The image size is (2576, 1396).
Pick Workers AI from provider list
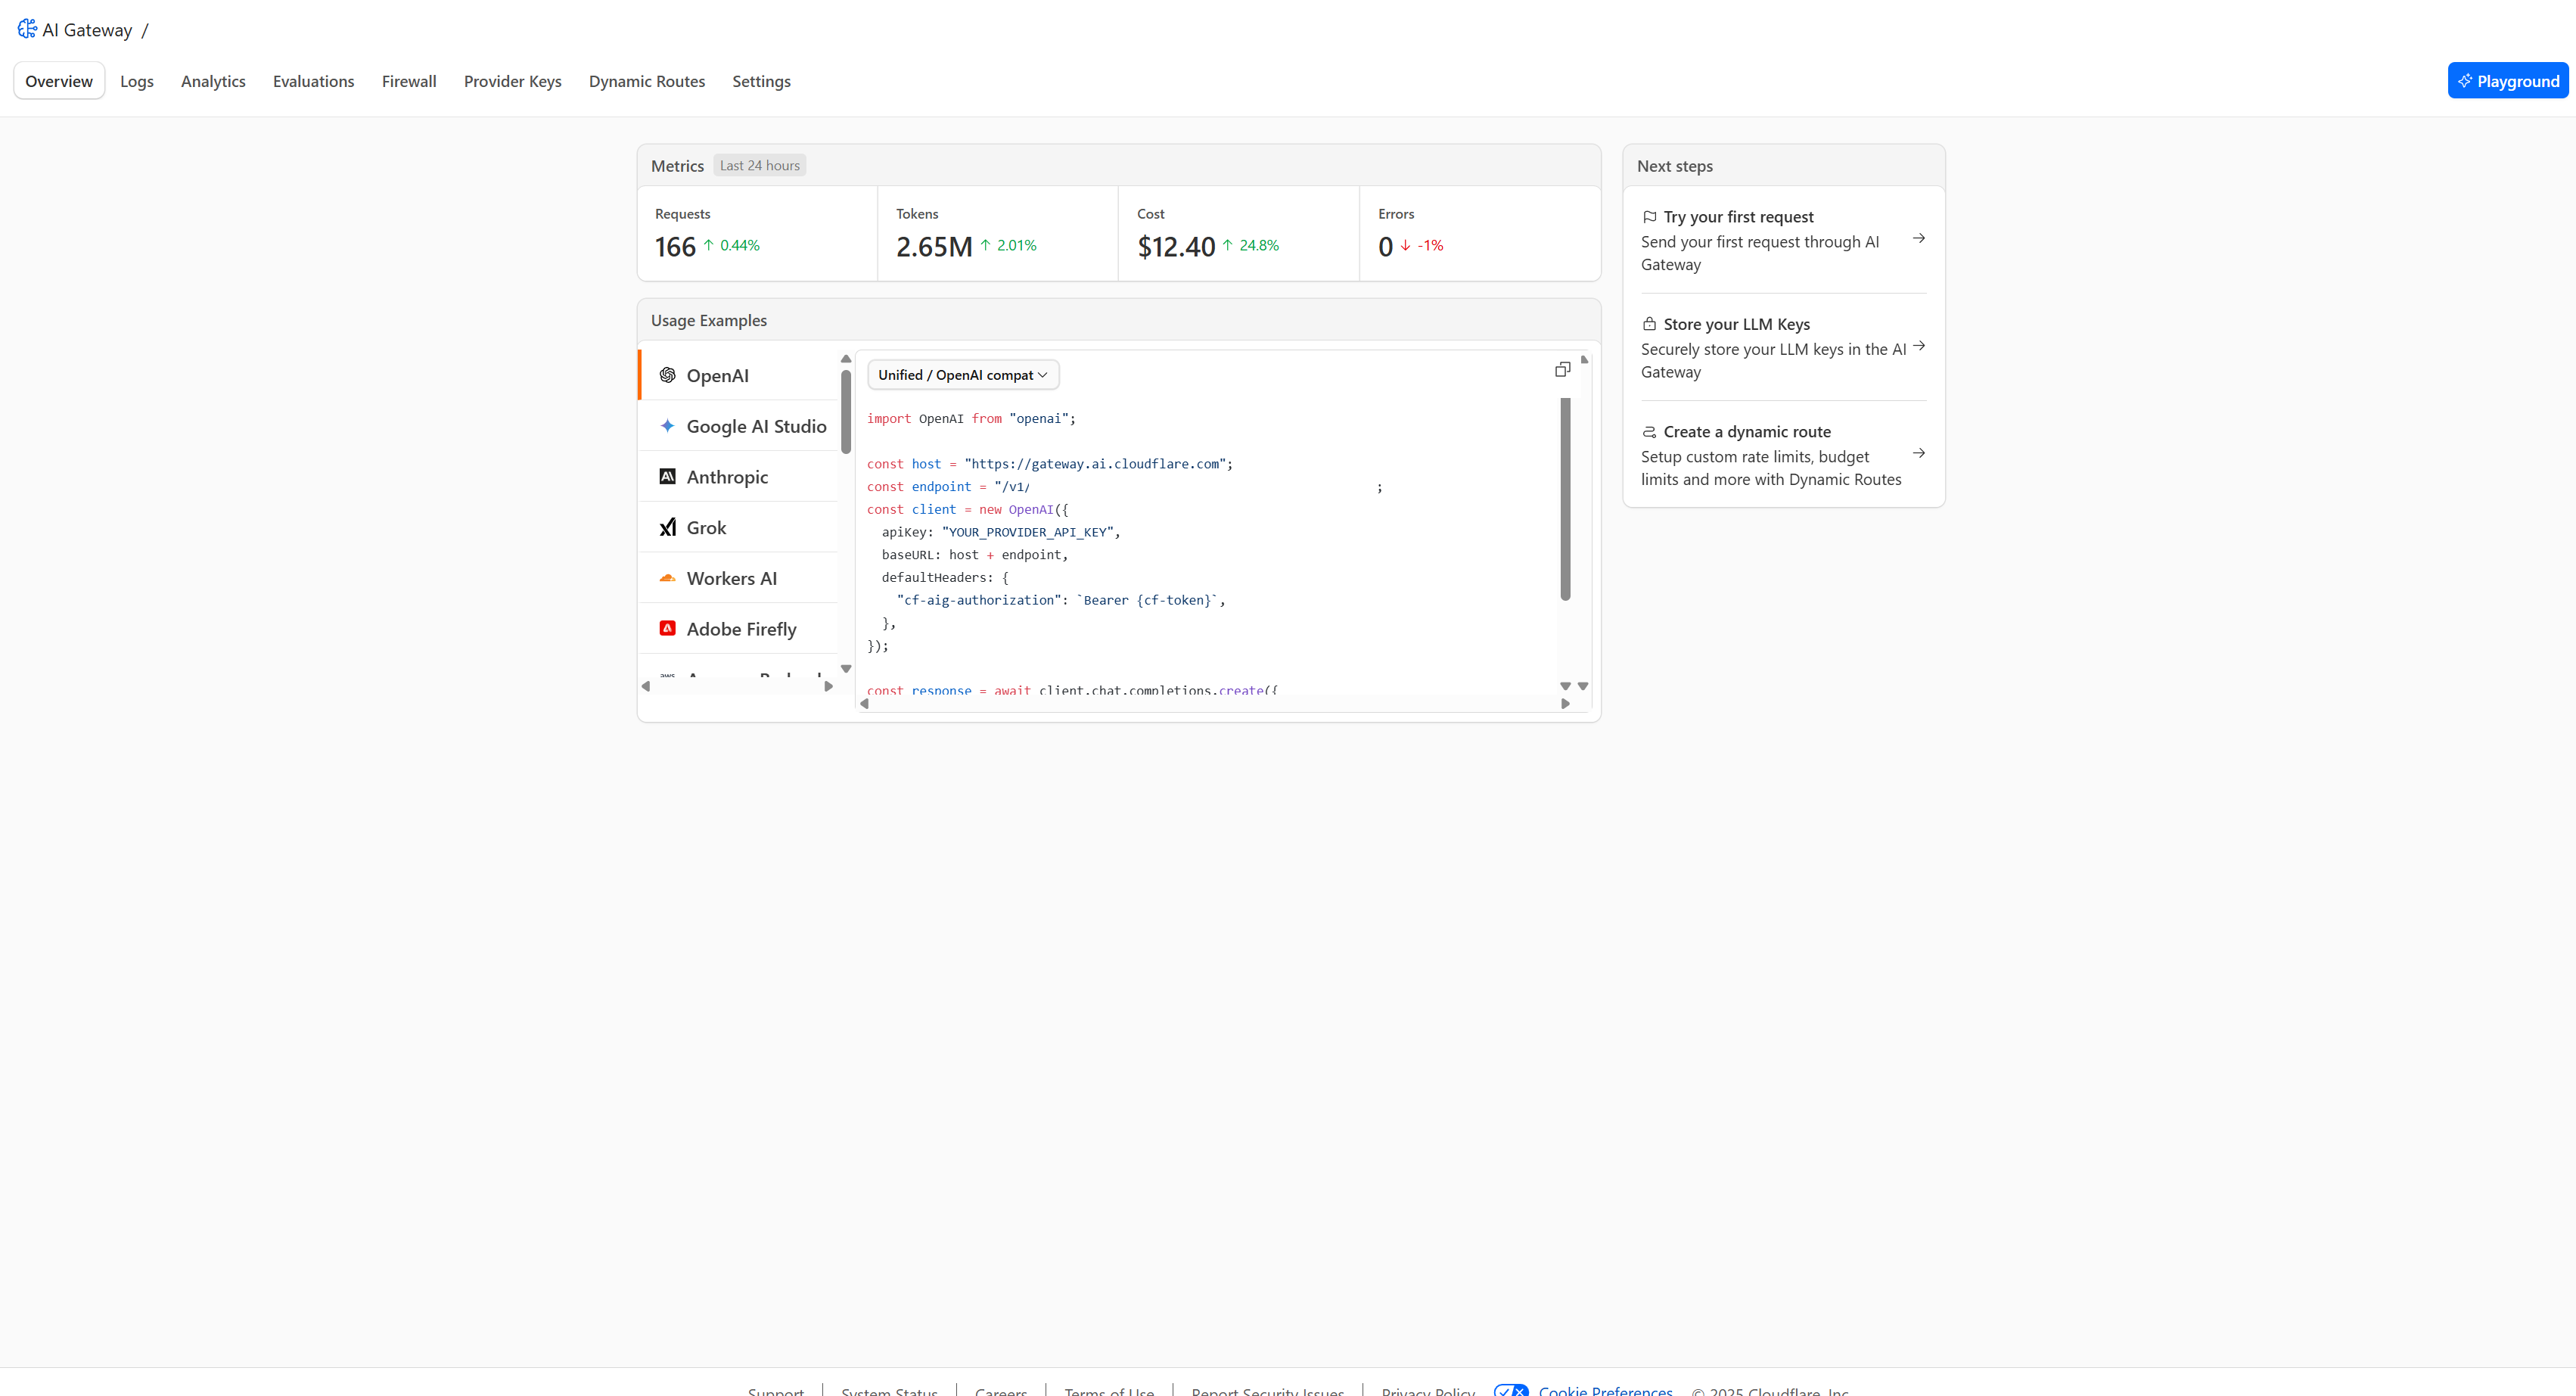tap(731, 579)
